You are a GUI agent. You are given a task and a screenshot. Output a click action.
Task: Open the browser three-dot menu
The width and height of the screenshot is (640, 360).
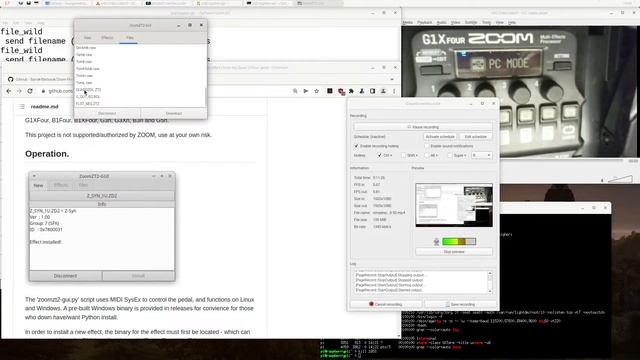[x=394, y=91]
